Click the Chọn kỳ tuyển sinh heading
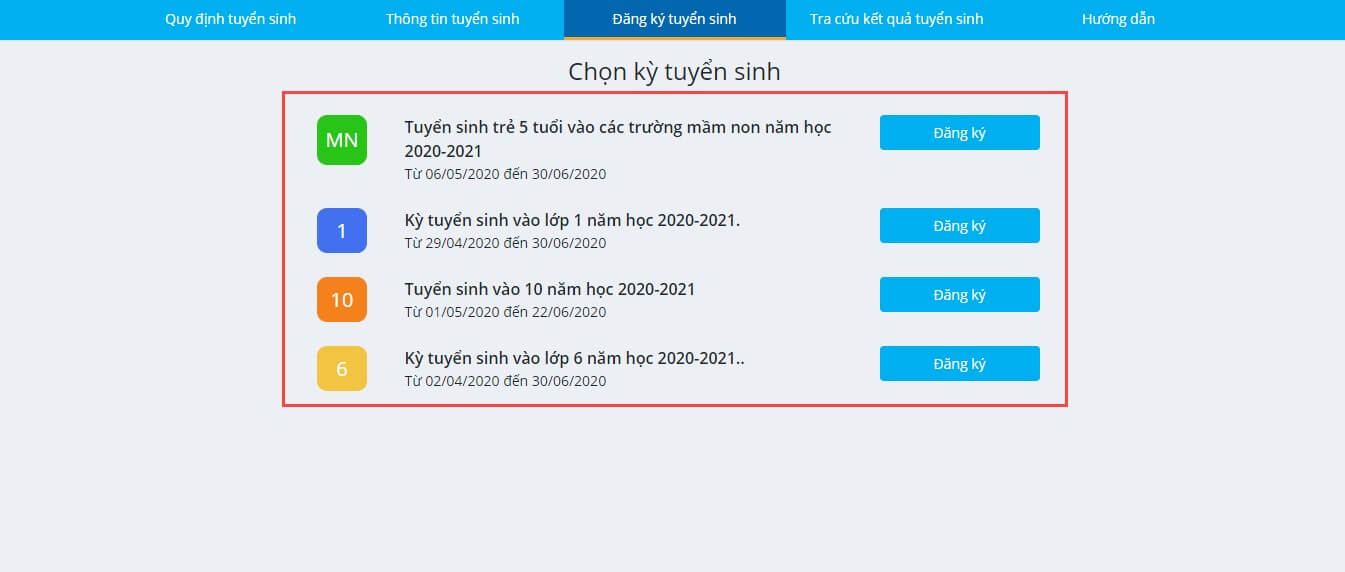This screenshot has width=1345, height=572. coord(674,72)
